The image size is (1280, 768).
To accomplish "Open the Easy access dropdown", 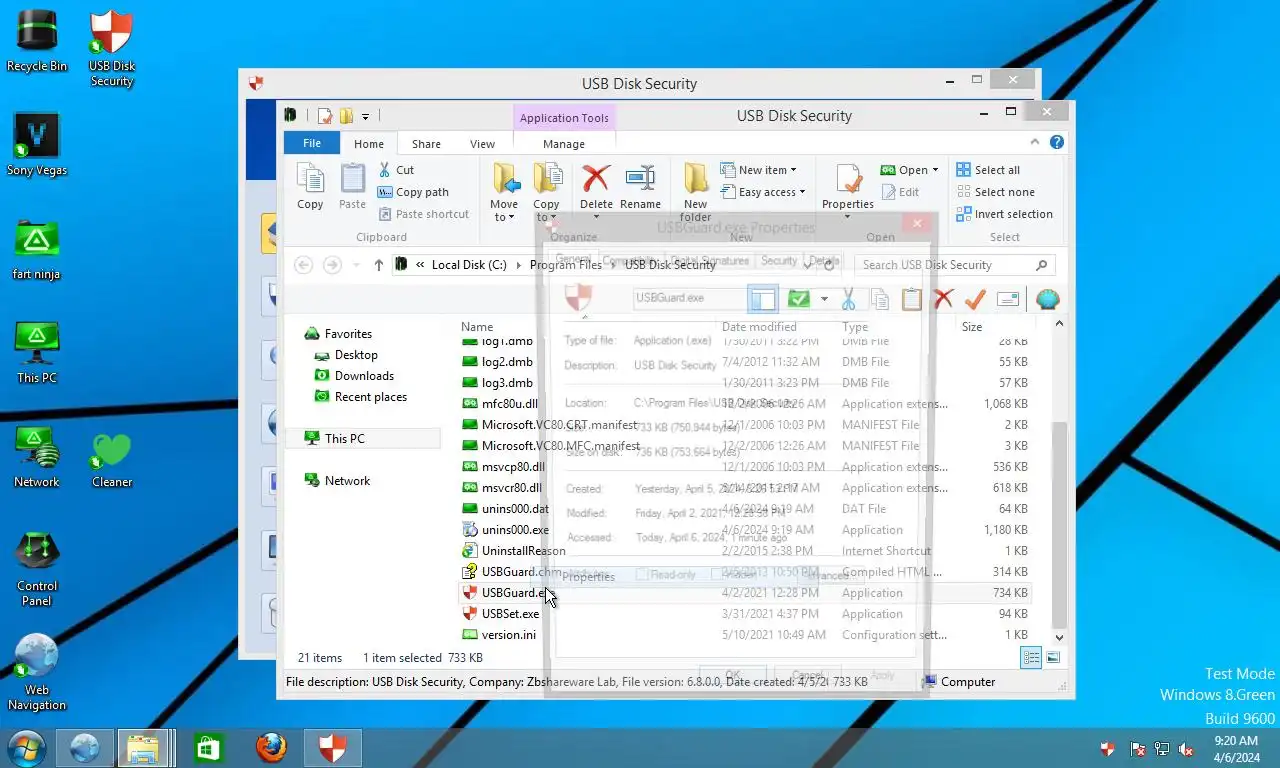I will point(763,192).
